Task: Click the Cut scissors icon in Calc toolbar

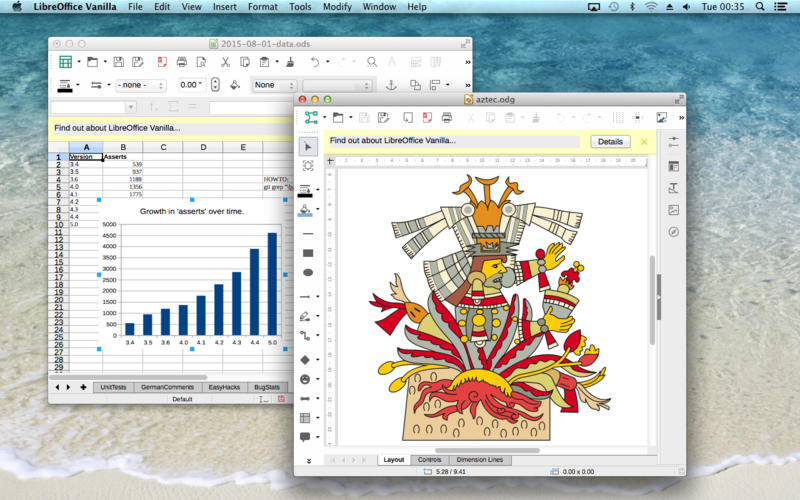Action: [x=225, y=62]
